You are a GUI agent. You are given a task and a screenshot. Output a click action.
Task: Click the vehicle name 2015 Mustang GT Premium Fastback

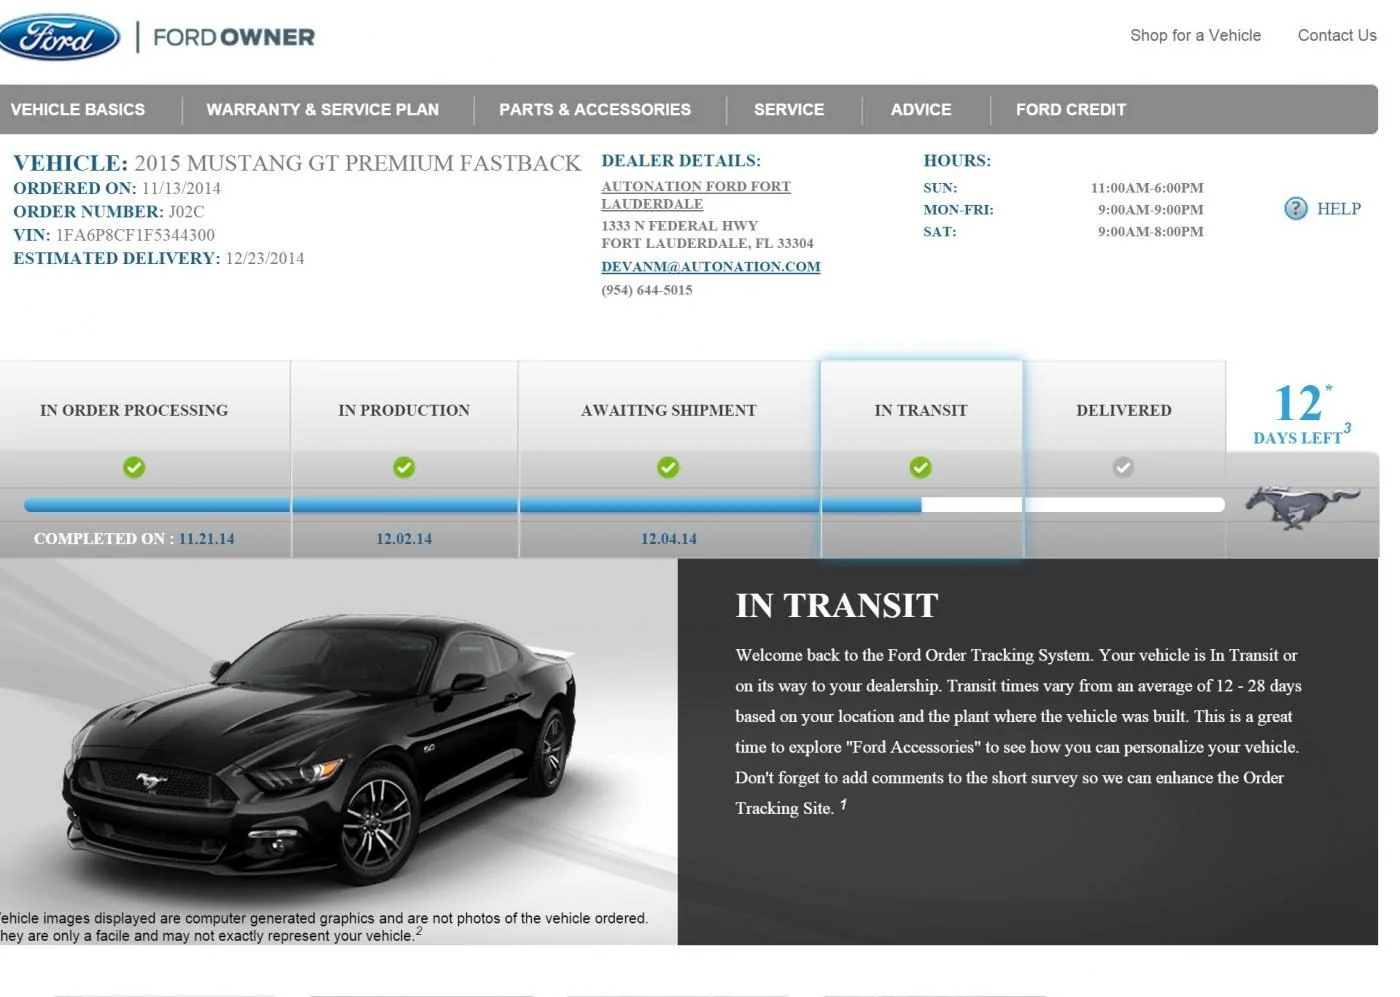tap(358, 163)
